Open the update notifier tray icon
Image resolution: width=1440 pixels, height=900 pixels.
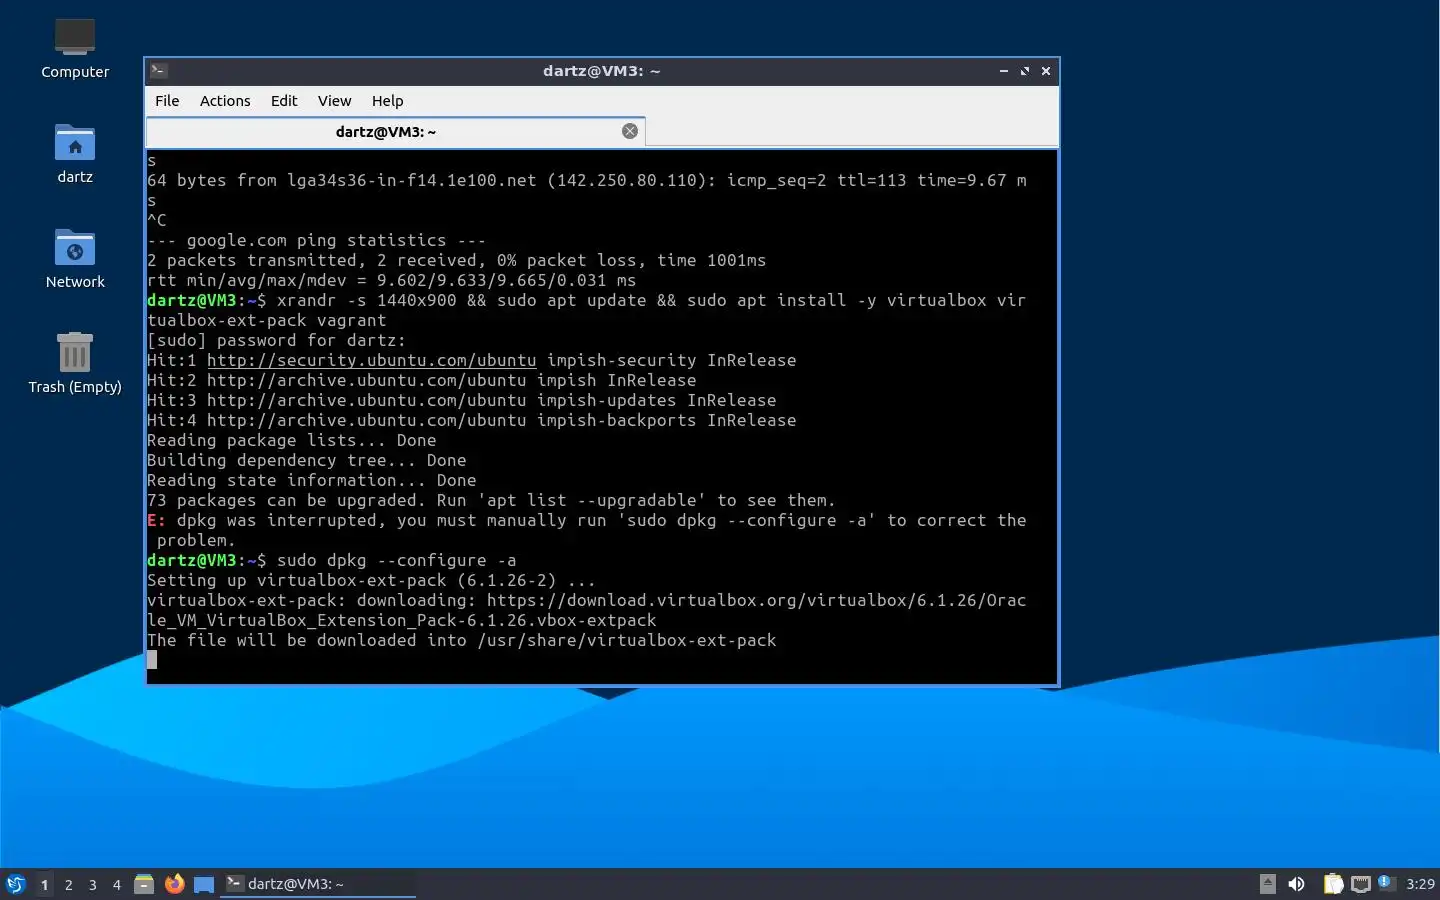point(1386,883)
